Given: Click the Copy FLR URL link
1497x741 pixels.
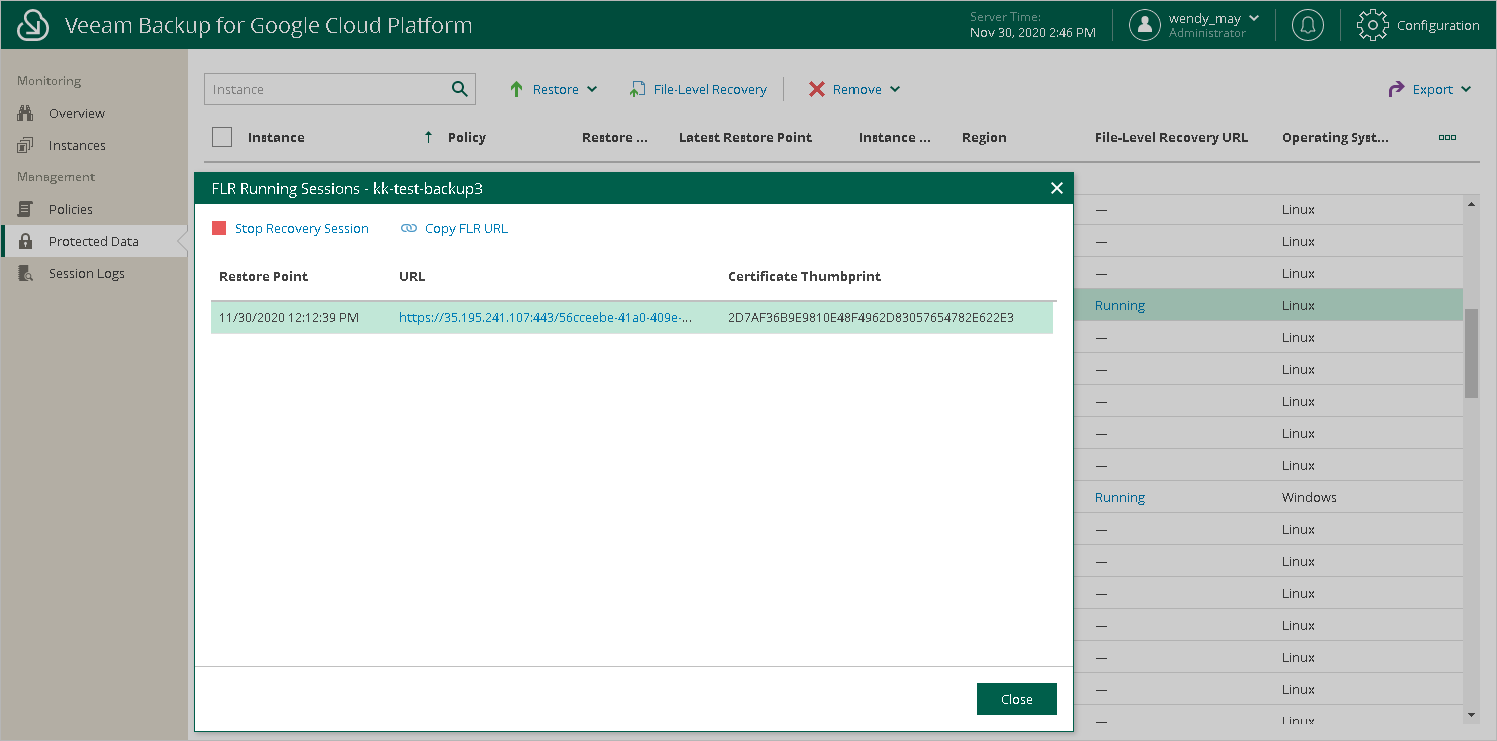Looking at the screenshot, I should 466,229.
